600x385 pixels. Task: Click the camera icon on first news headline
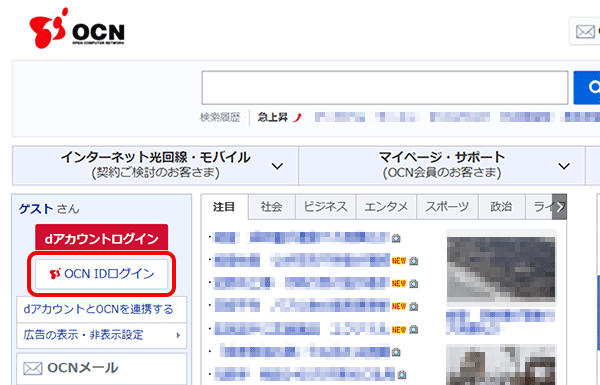tap(396, 238)
